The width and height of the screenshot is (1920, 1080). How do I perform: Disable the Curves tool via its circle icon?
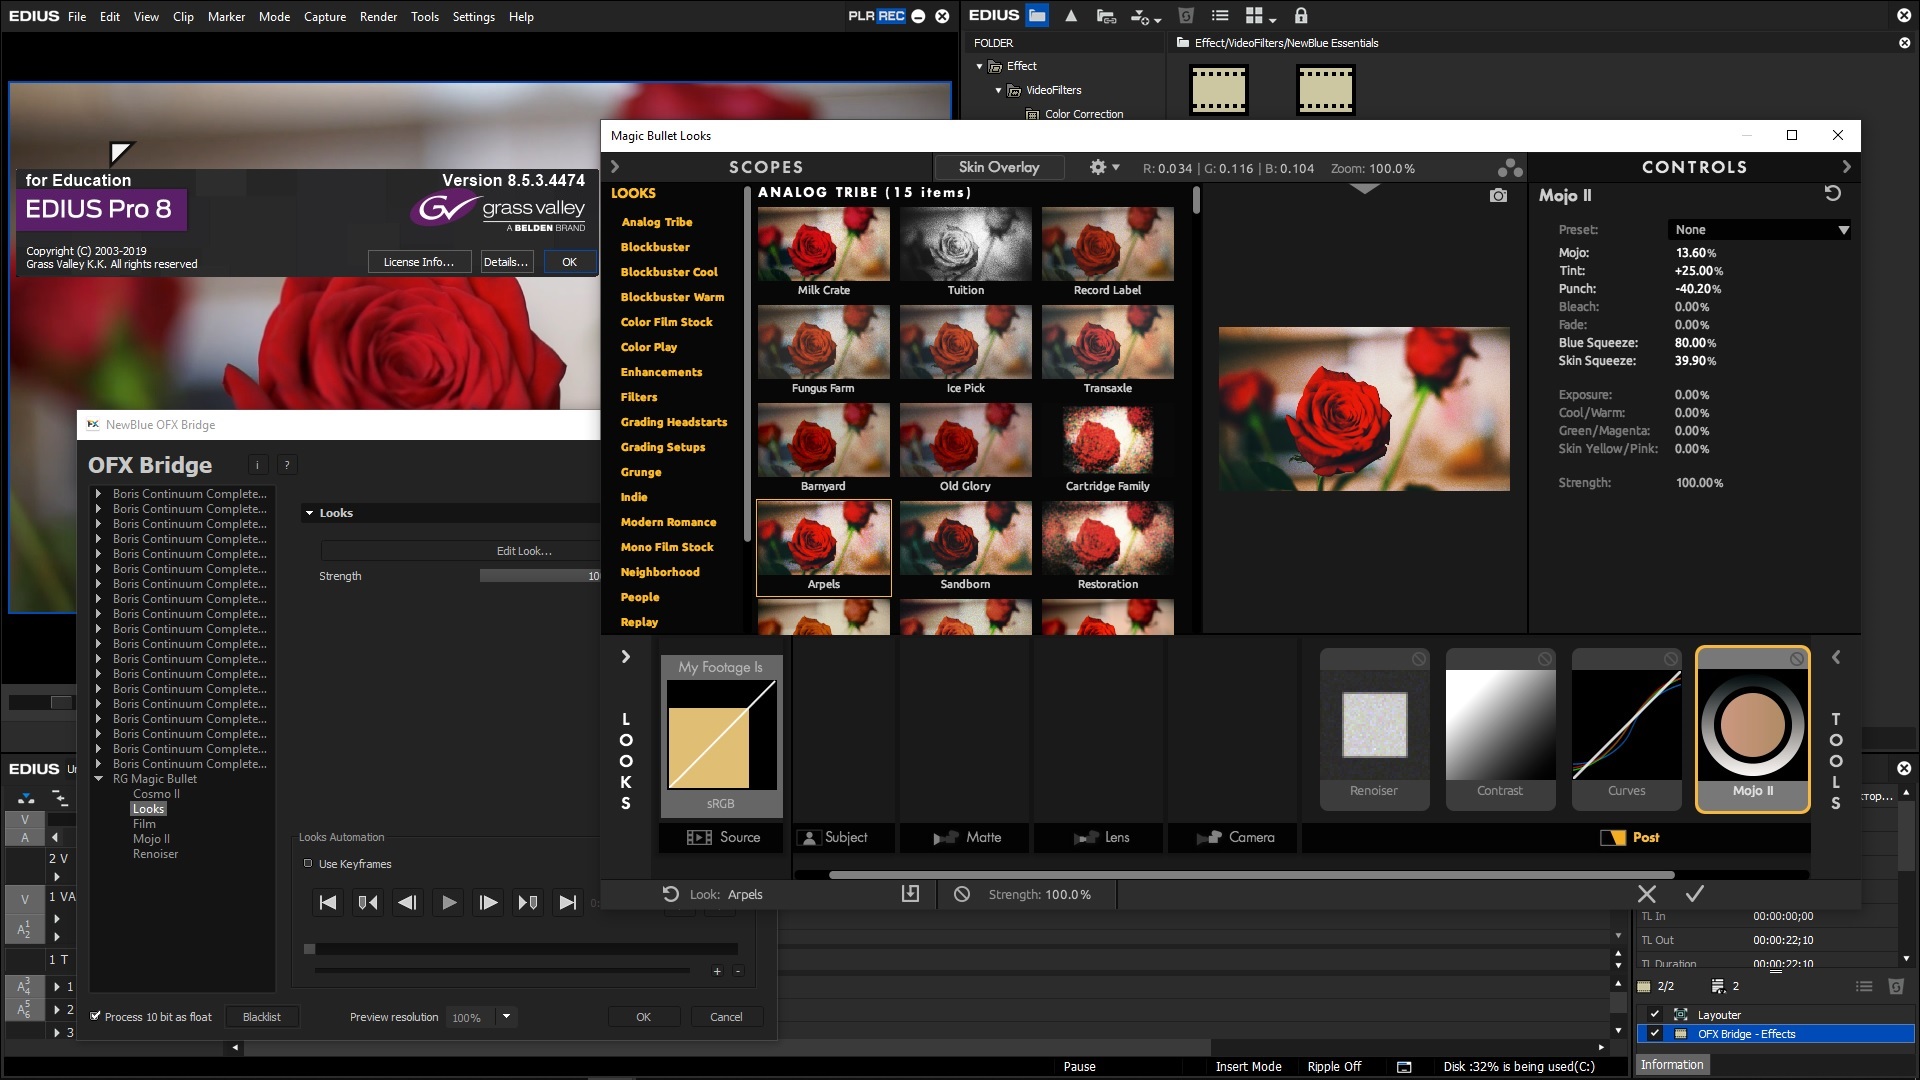[x=1671, y=659]
